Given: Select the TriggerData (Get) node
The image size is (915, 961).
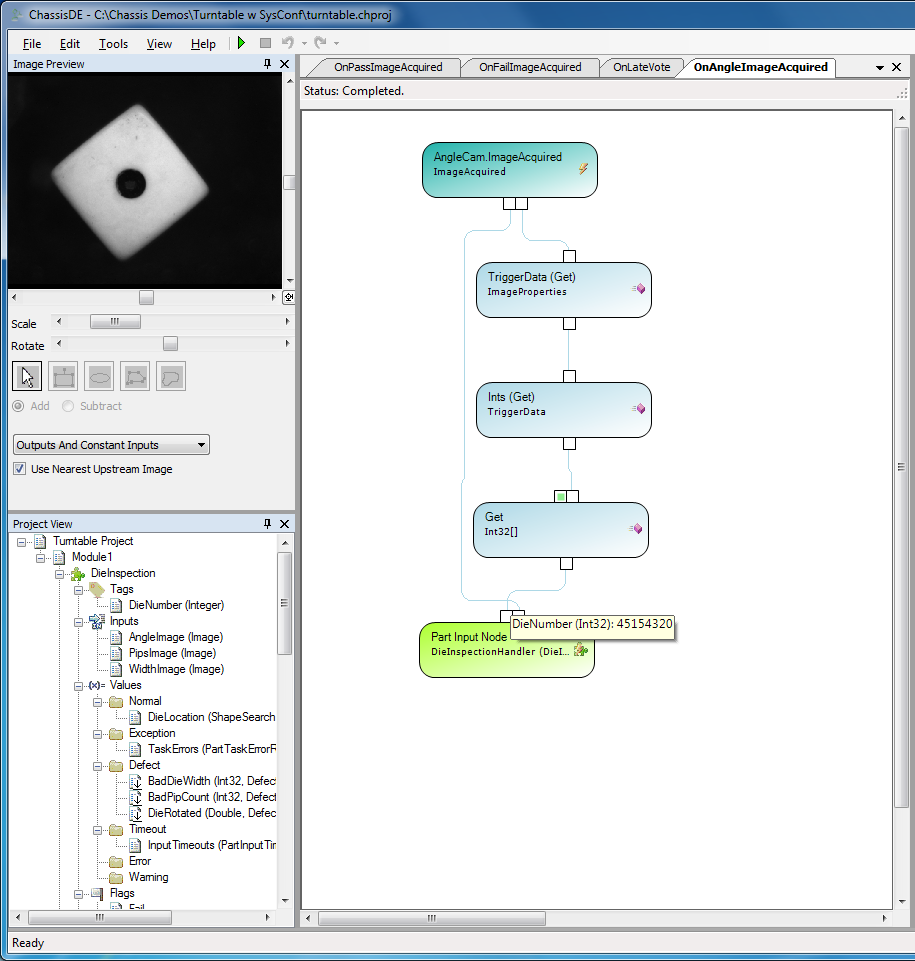Looking at the screenshot, I should point(563,290).
